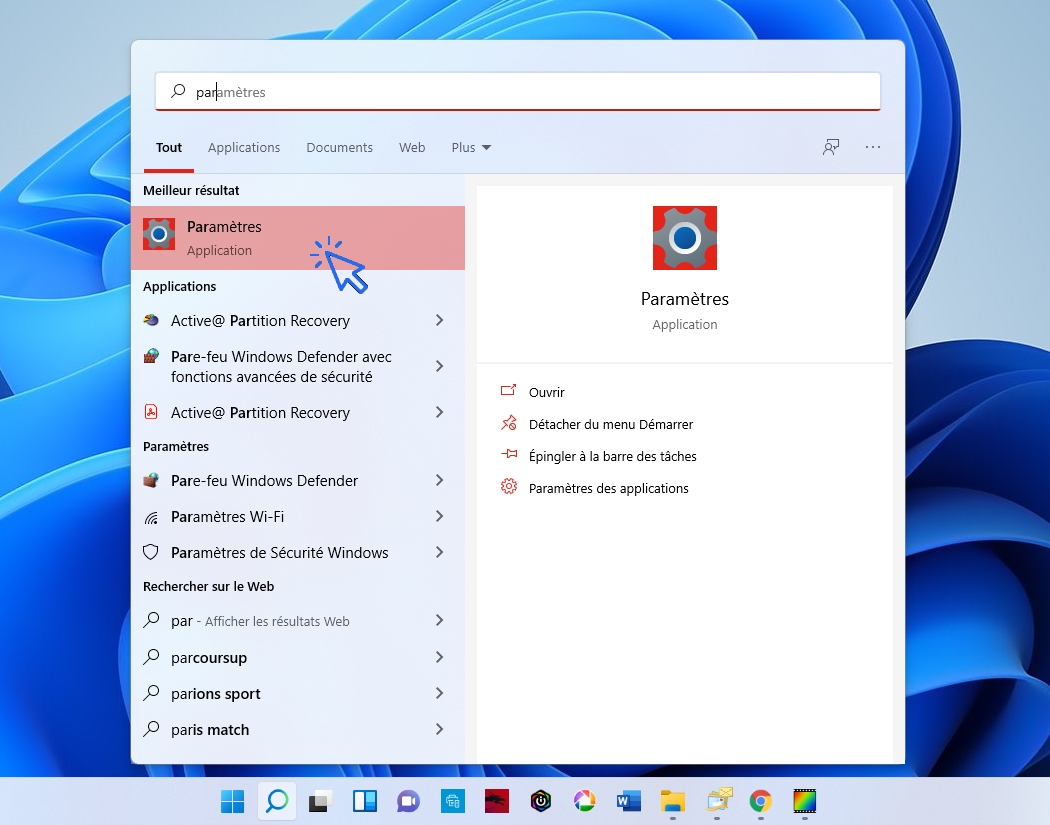The width and height of the screenshot is (1050, 825).
Task: Launch Google Chrome from the taskbar
Action: 761,801
